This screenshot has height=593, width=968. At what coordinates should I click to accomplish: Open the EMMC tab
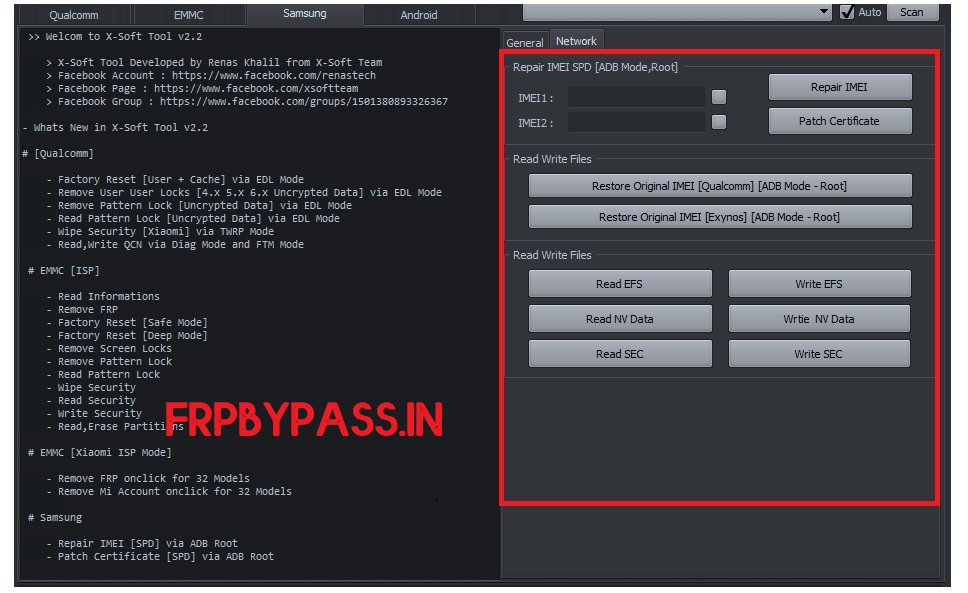(188, 15)
